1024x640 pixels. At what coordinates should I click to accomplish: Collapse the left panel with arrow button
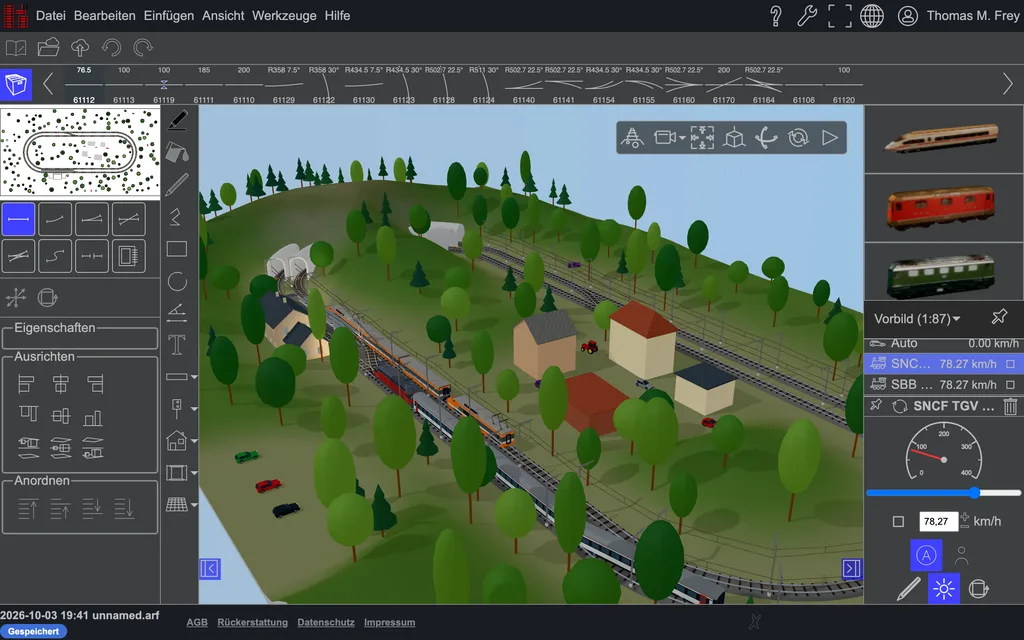(210, 569)
